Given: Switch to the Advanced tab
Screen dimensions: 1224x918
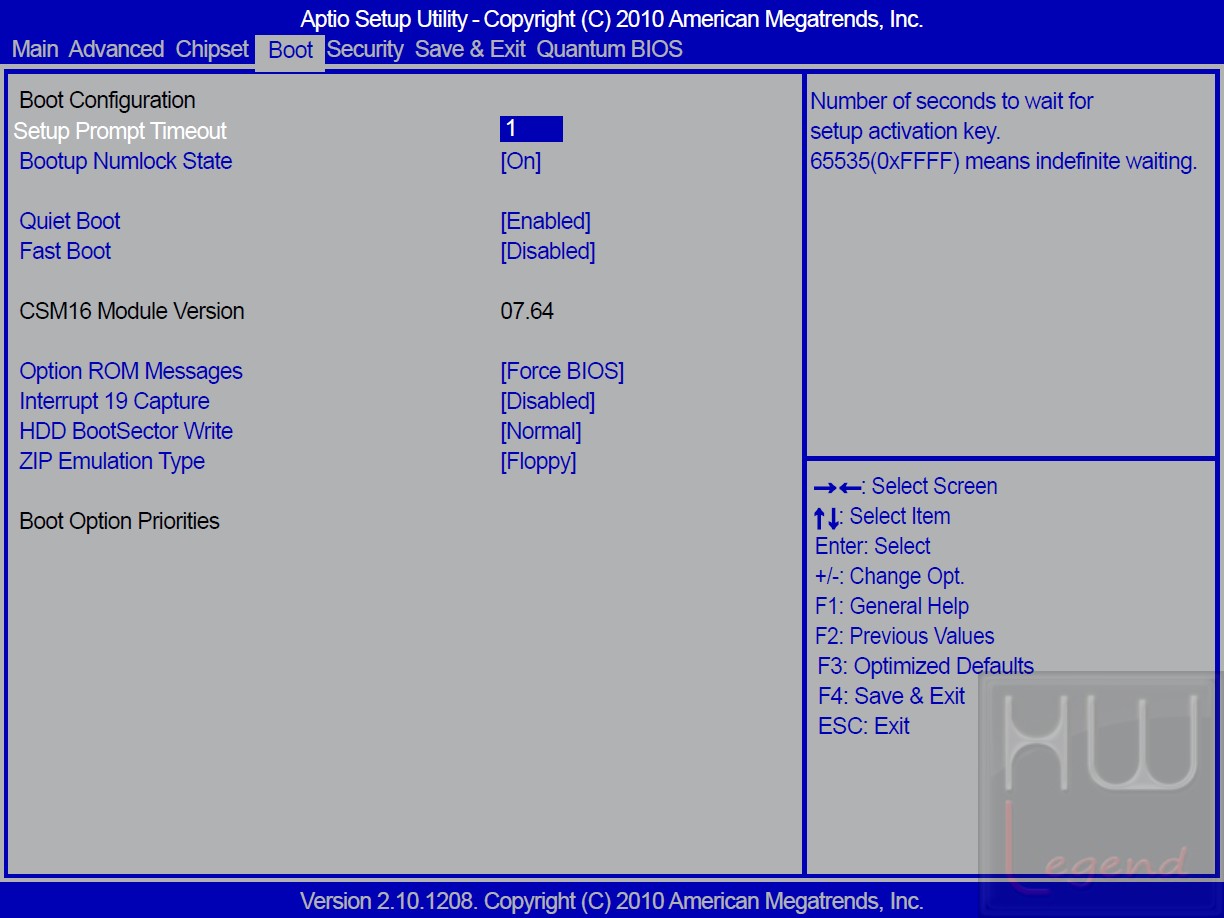Looking at the screenshot, I should pos(116,49).
